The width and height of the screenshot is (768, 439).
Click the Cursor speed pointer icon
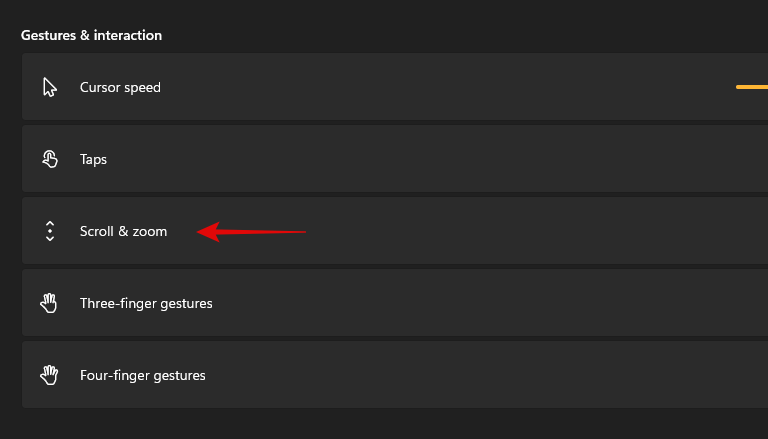tap(50, 87)
